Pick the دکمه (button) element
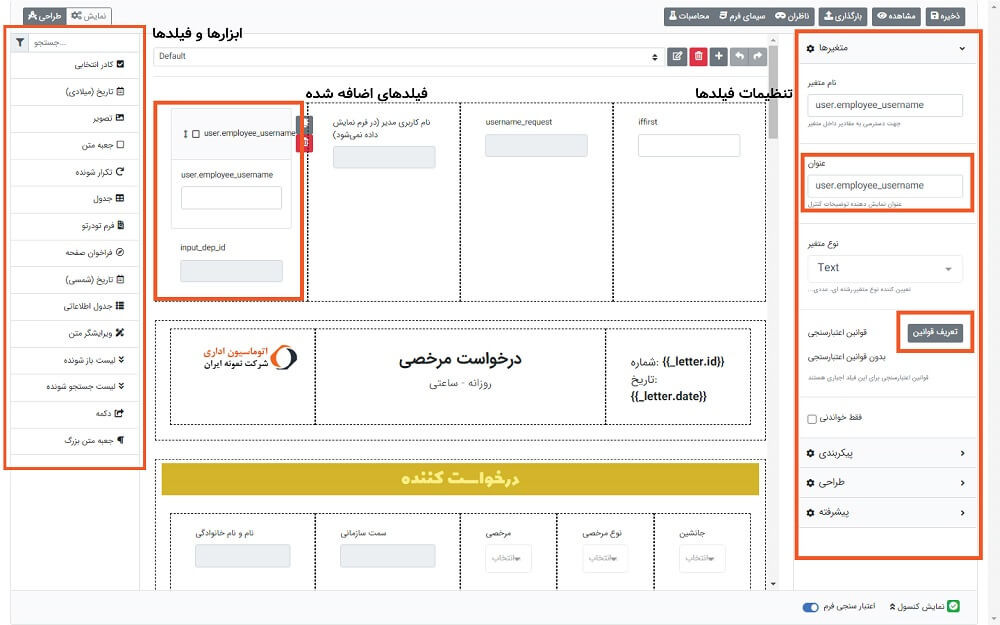The image size is (1000, 625). tap(75, 414)
